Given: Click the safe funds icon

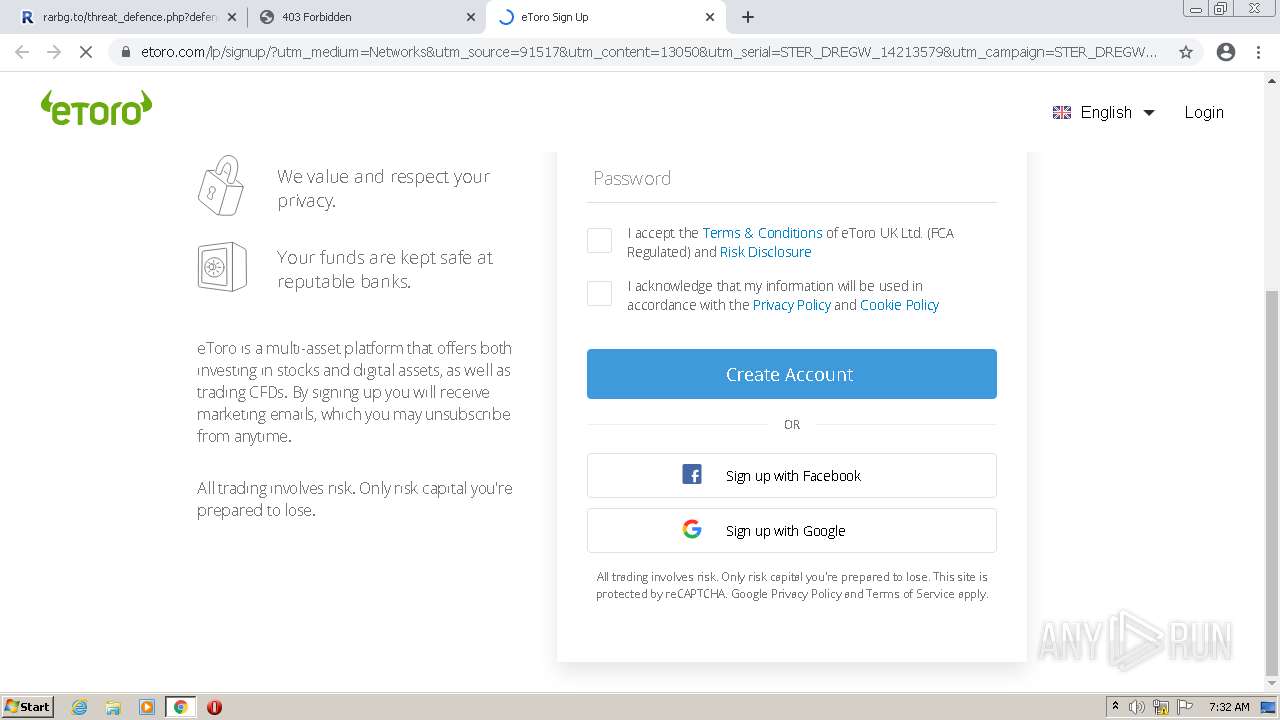Looking at the screenshot, I should [222, 267].
